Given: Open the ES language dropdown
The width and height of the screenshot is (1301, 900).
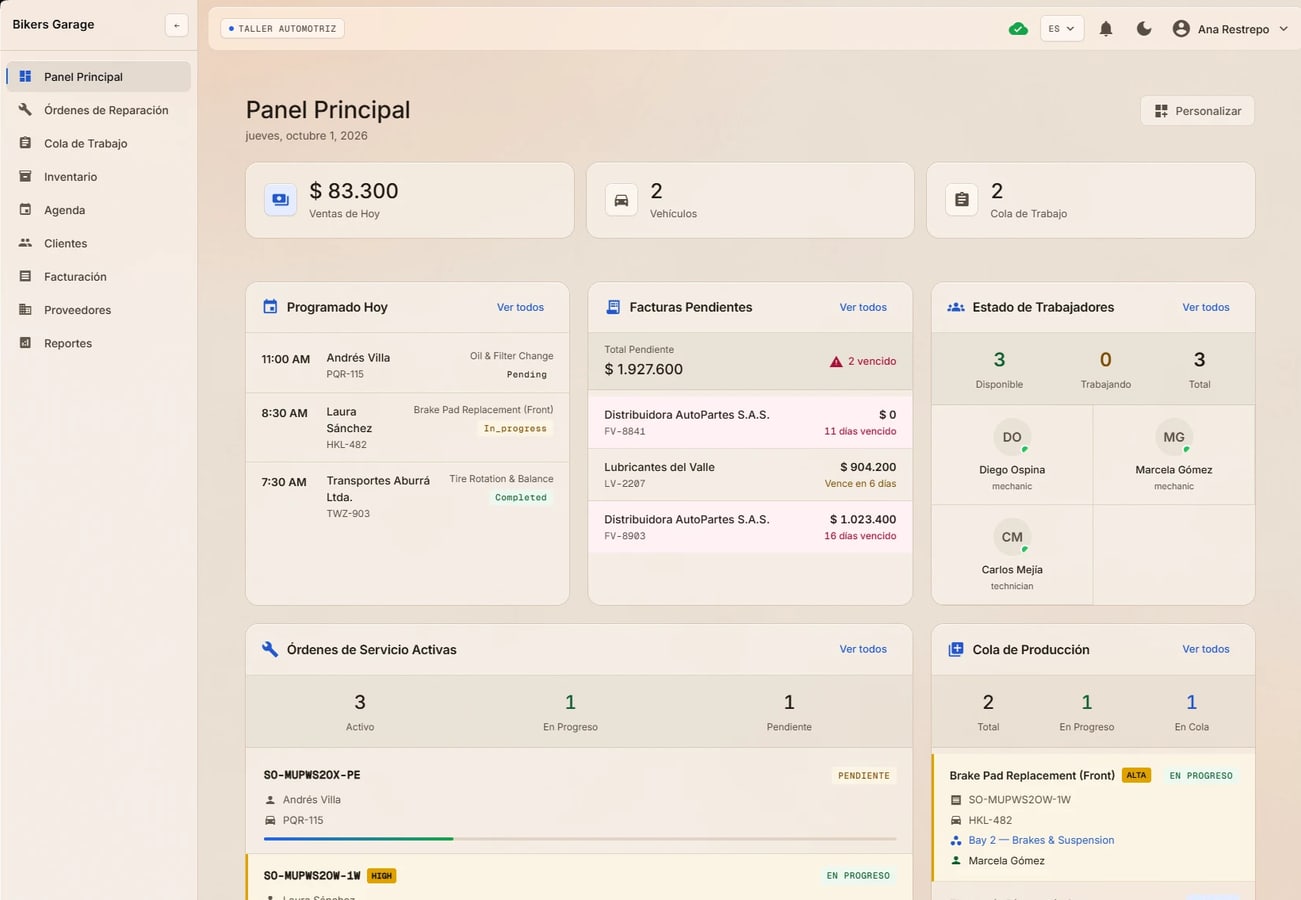Looking at the screenshot, I should click(1062, 29).
